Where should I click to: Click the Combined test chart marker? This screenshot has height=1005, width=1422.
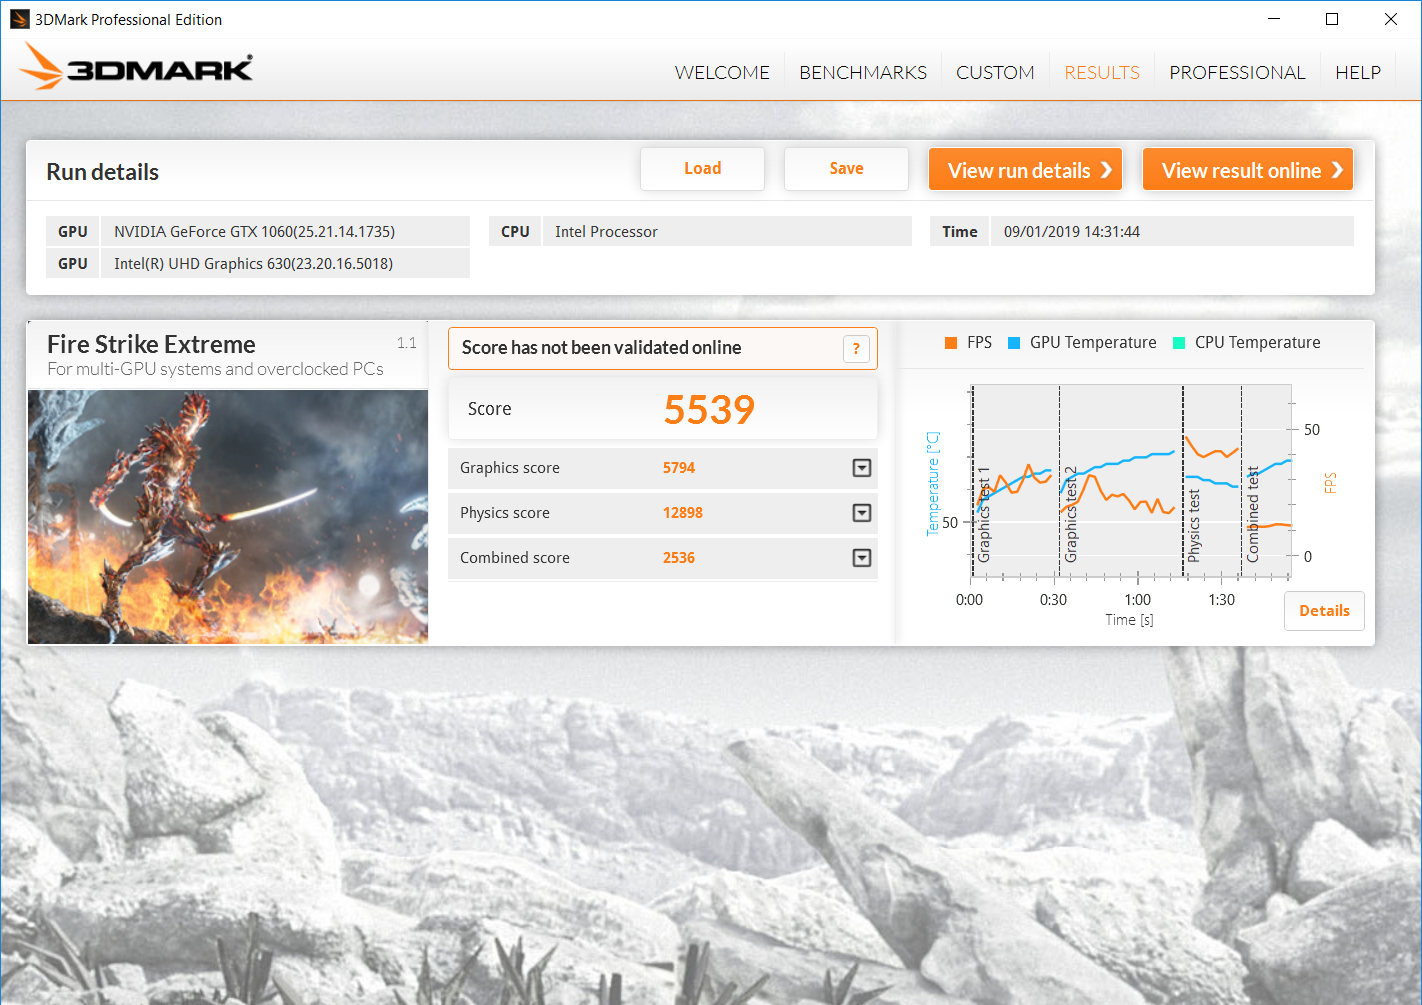coord(1253,514)
